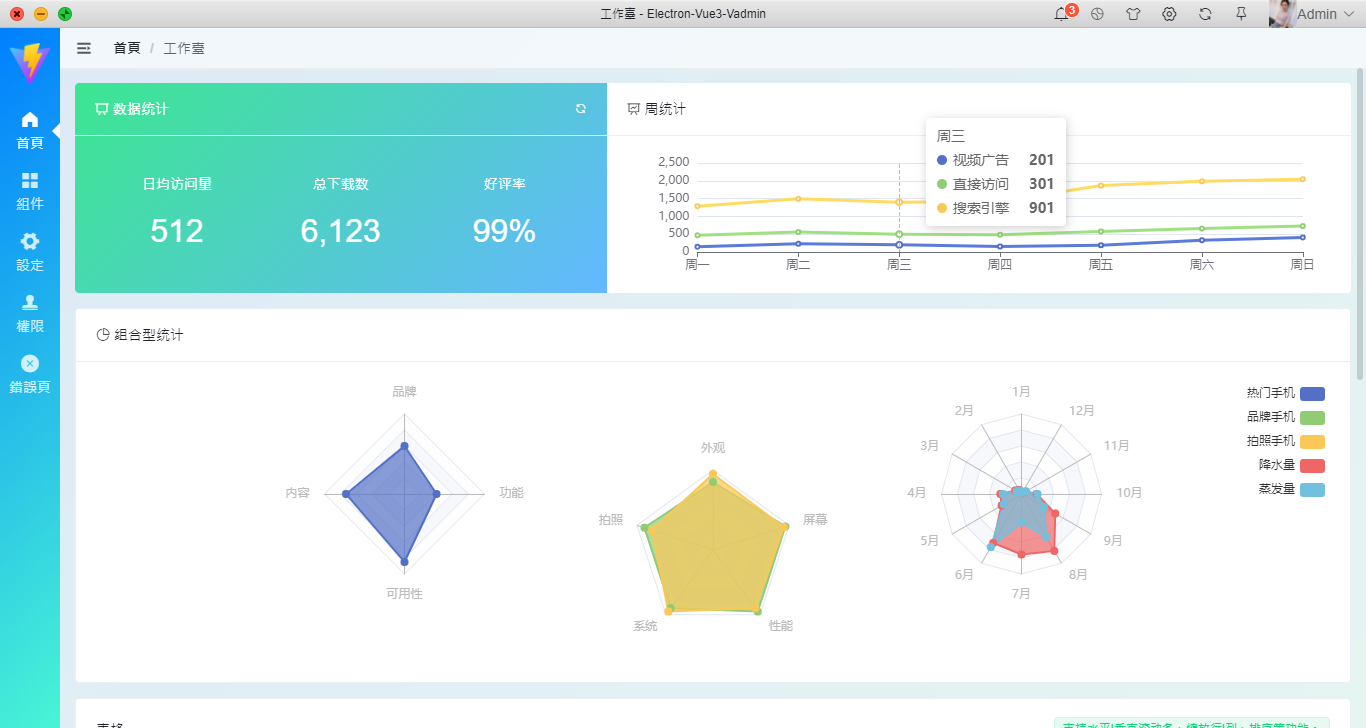Image resolution: width=1366 pixels, height=728 pixels.
Task: Click the 功能 radar axis label
Action: [511, 493]
